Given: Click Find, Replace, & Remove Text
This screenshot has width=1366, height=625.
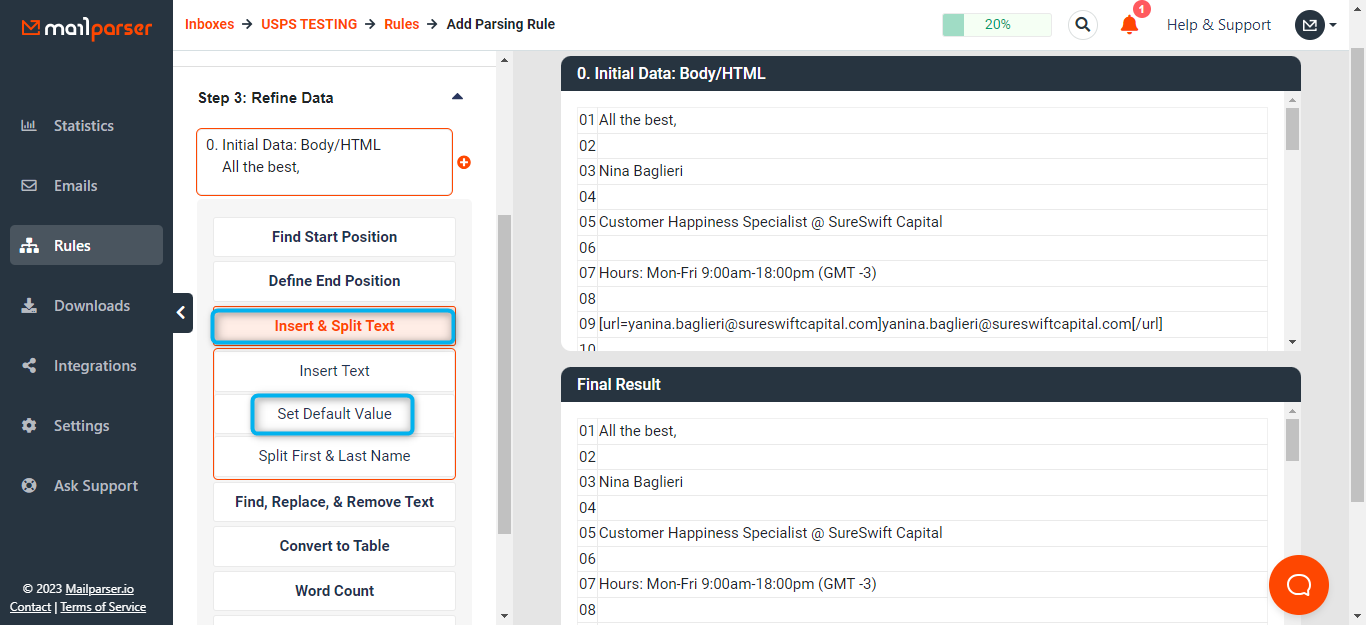Looking at the screenshot, I should (334, 501).
